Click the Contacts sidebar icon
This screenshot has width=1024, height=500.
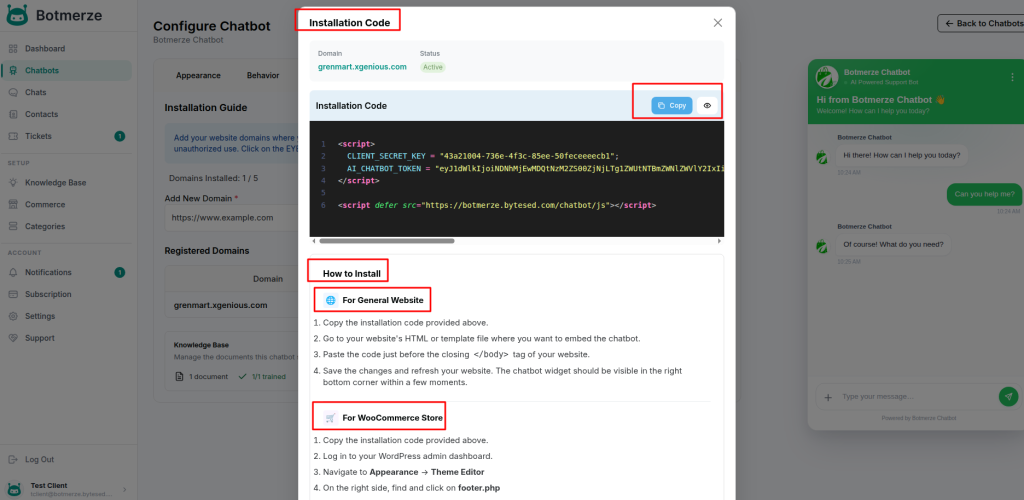pos(14,114)
